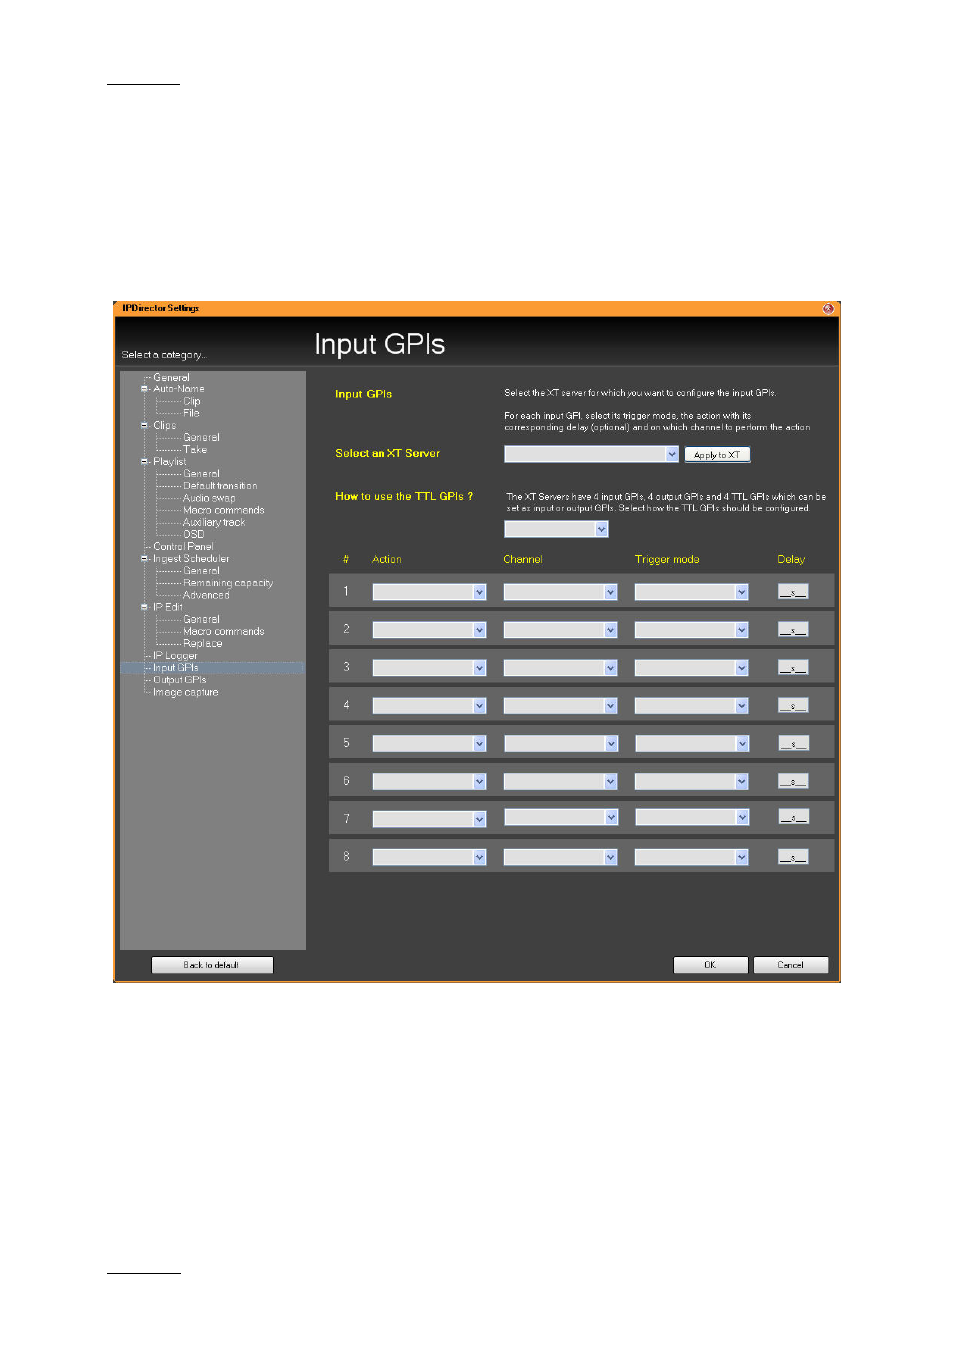Collapse the Clips tree node
The image size is (954, 1350).
144,425
